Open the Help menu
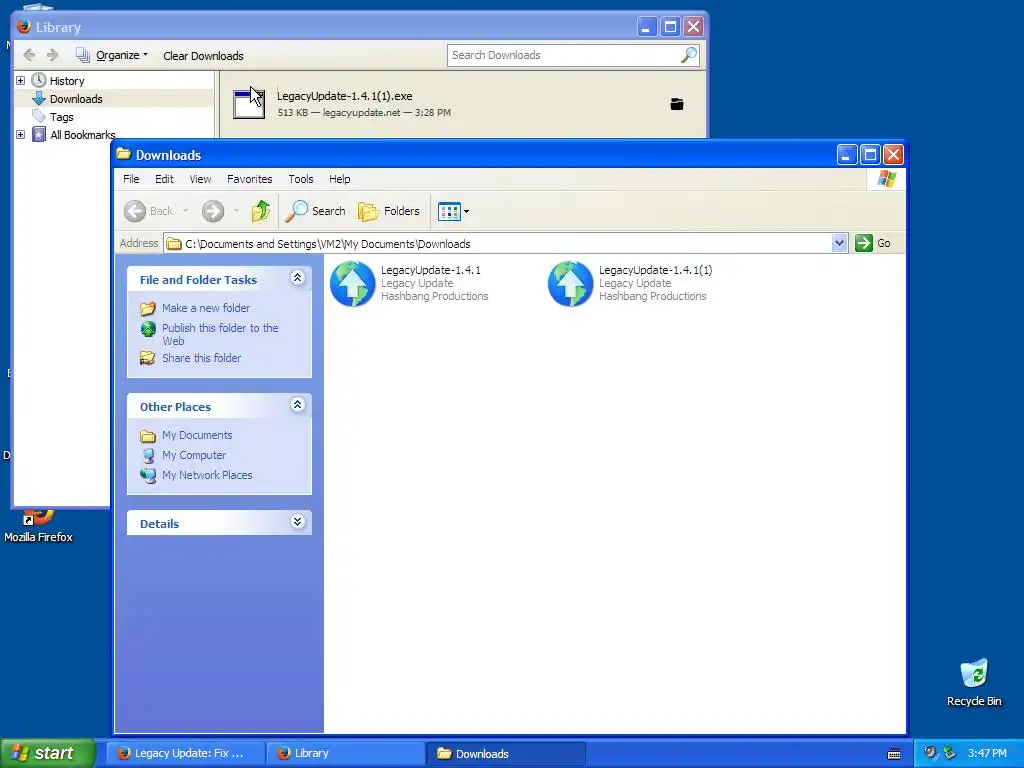 point(339,179)
